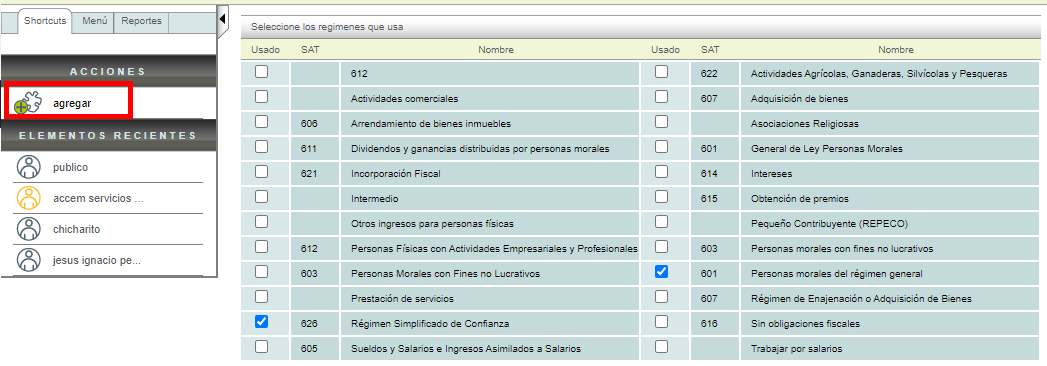
Task: Open recent element accem servicios ...
Action: tap(98, 198)
